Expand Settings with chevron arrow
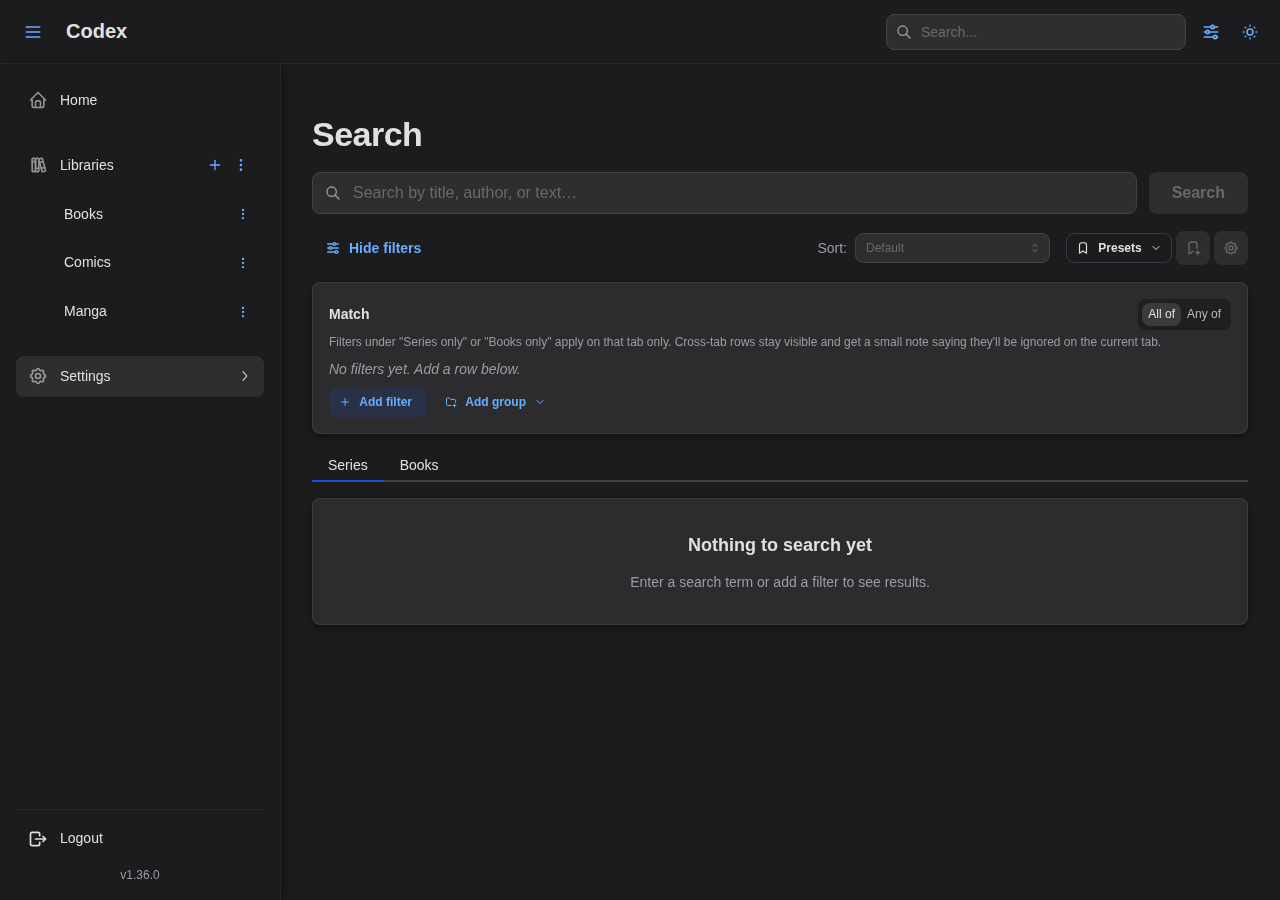This screenshot has height=900, width=1280. click(x=244, y=376)
